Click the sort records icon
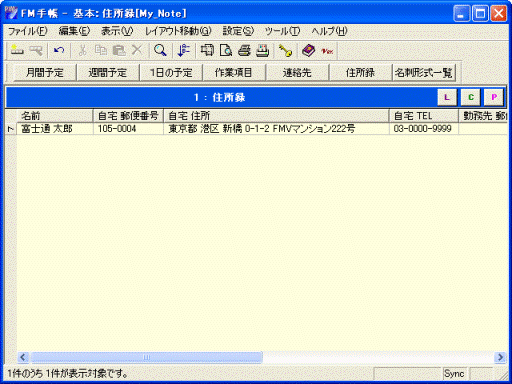This screenshot has height=384, width=512. pyautogui.click(x=183, y=50)
